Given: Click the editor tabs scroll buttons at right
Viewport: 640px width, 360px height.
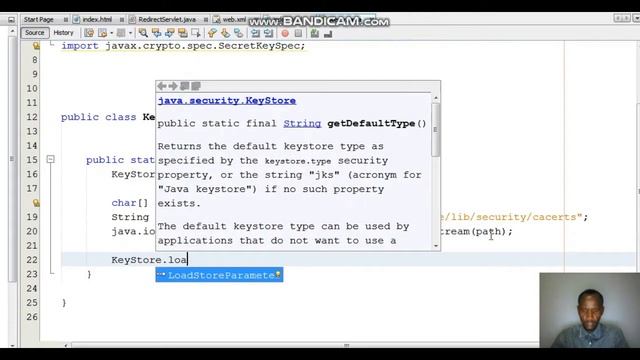Looking at the screenshot, I should (x=622, y=18).
